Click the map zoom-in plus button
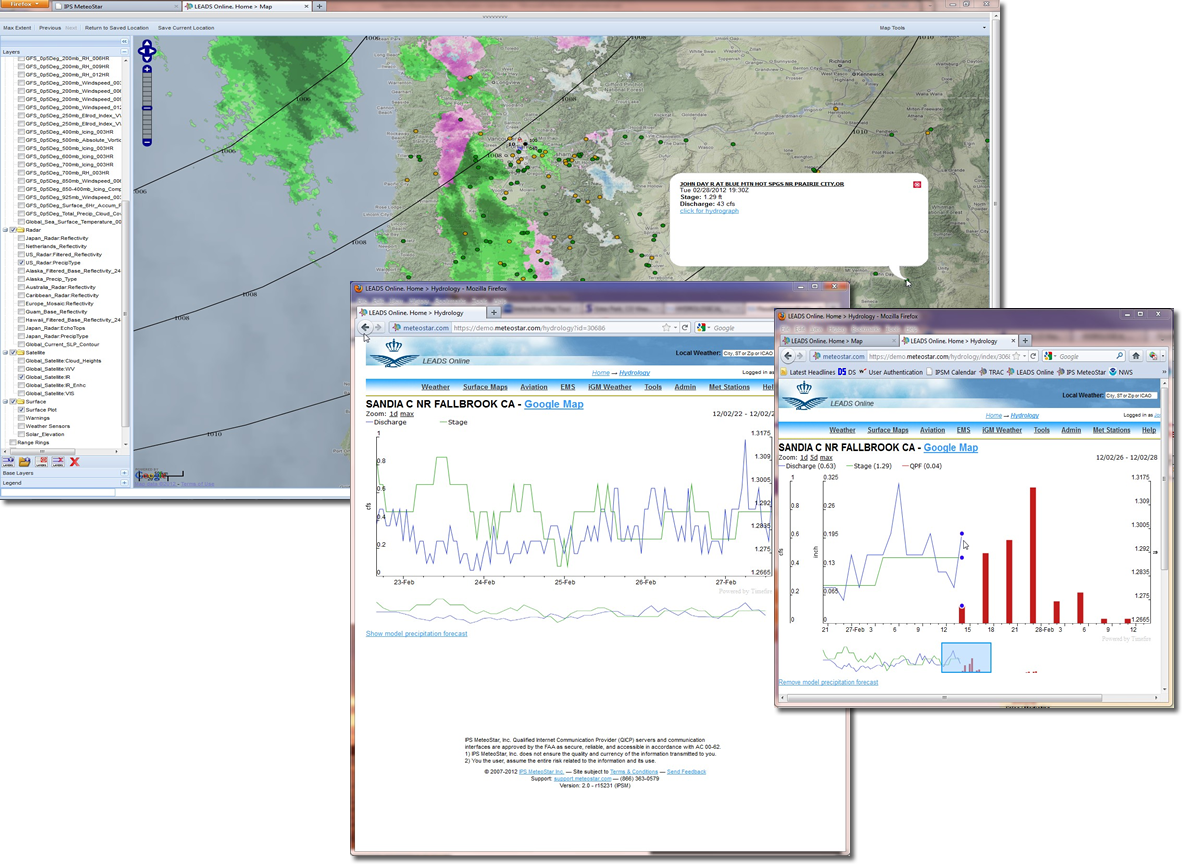Image resolution: width=1182 pixels, height=864 pixels. [x=147, y=69]
